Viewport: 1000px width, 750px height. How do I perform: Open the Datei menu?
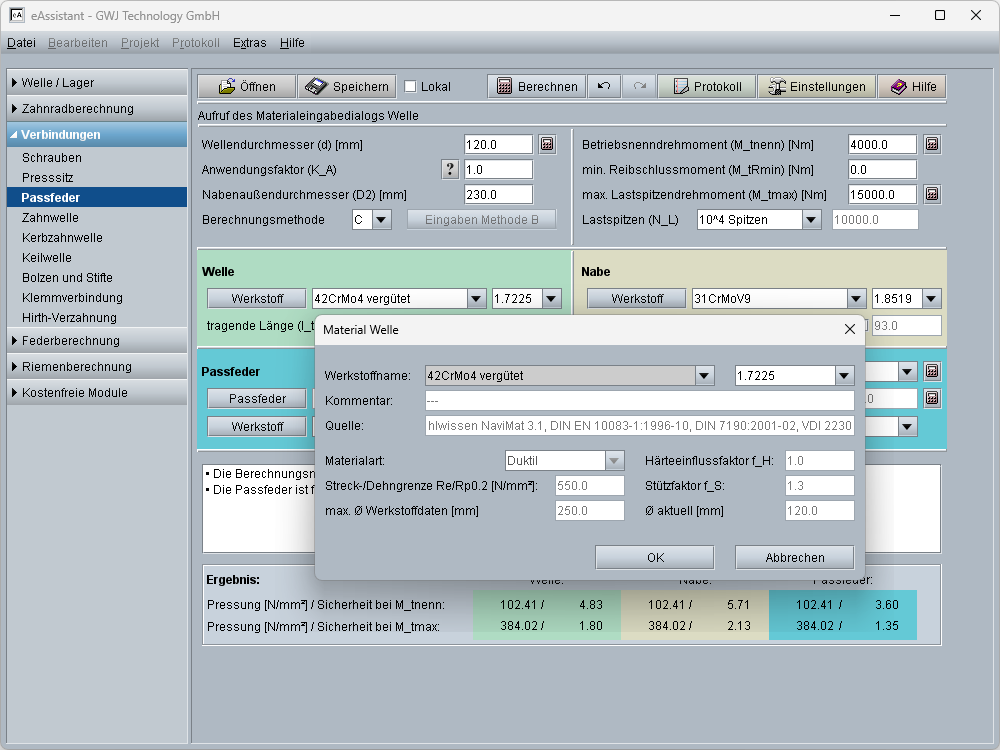[21, 43]
